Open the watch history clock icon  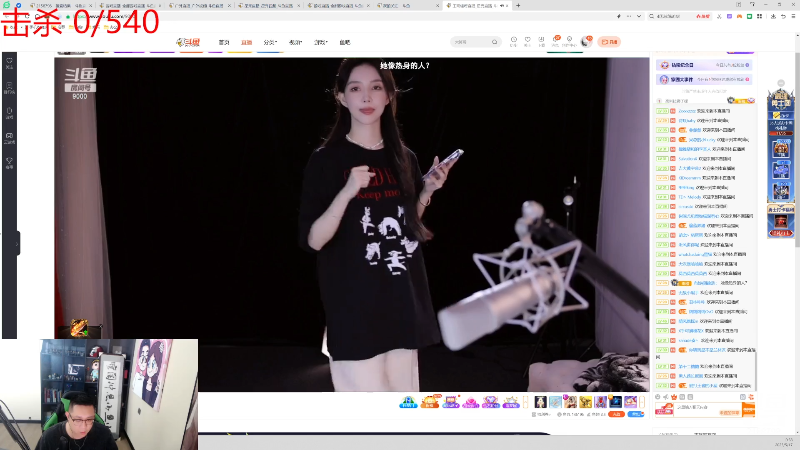click(x=514, y=41)
